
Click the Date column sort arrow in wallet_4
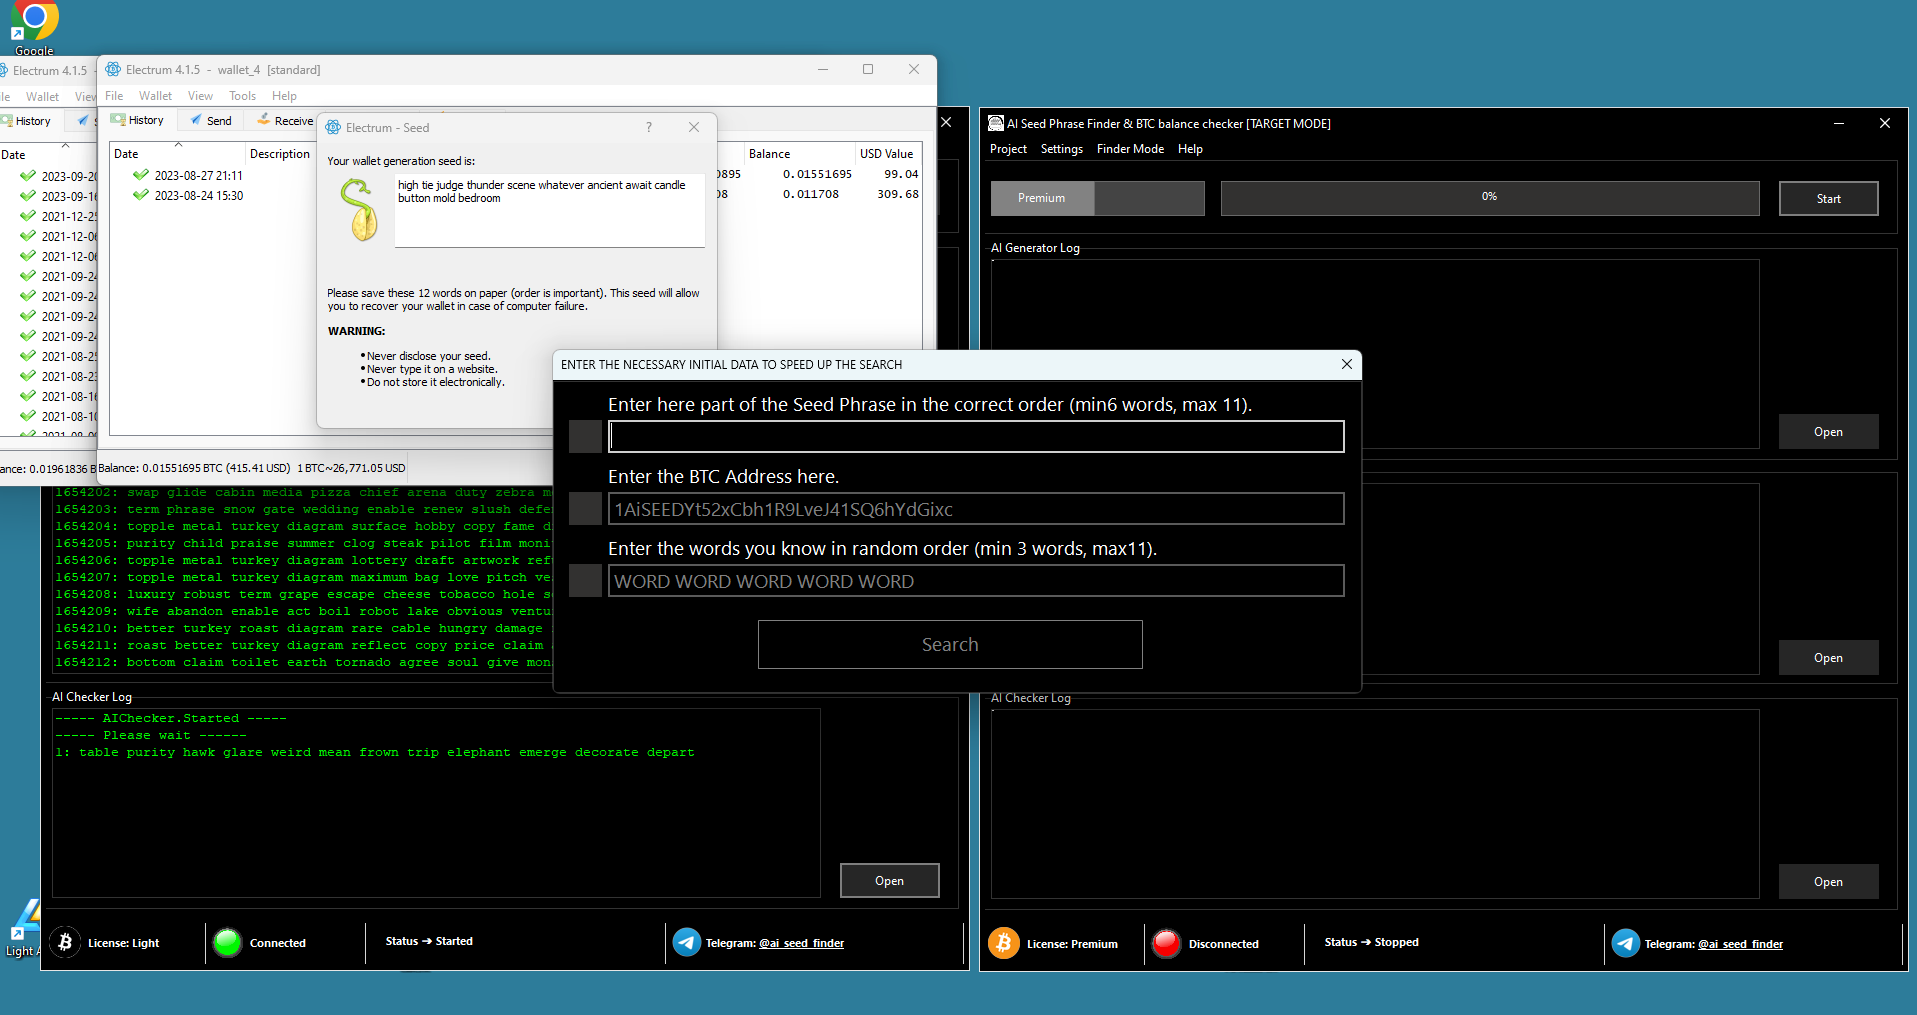click(178, 145)
